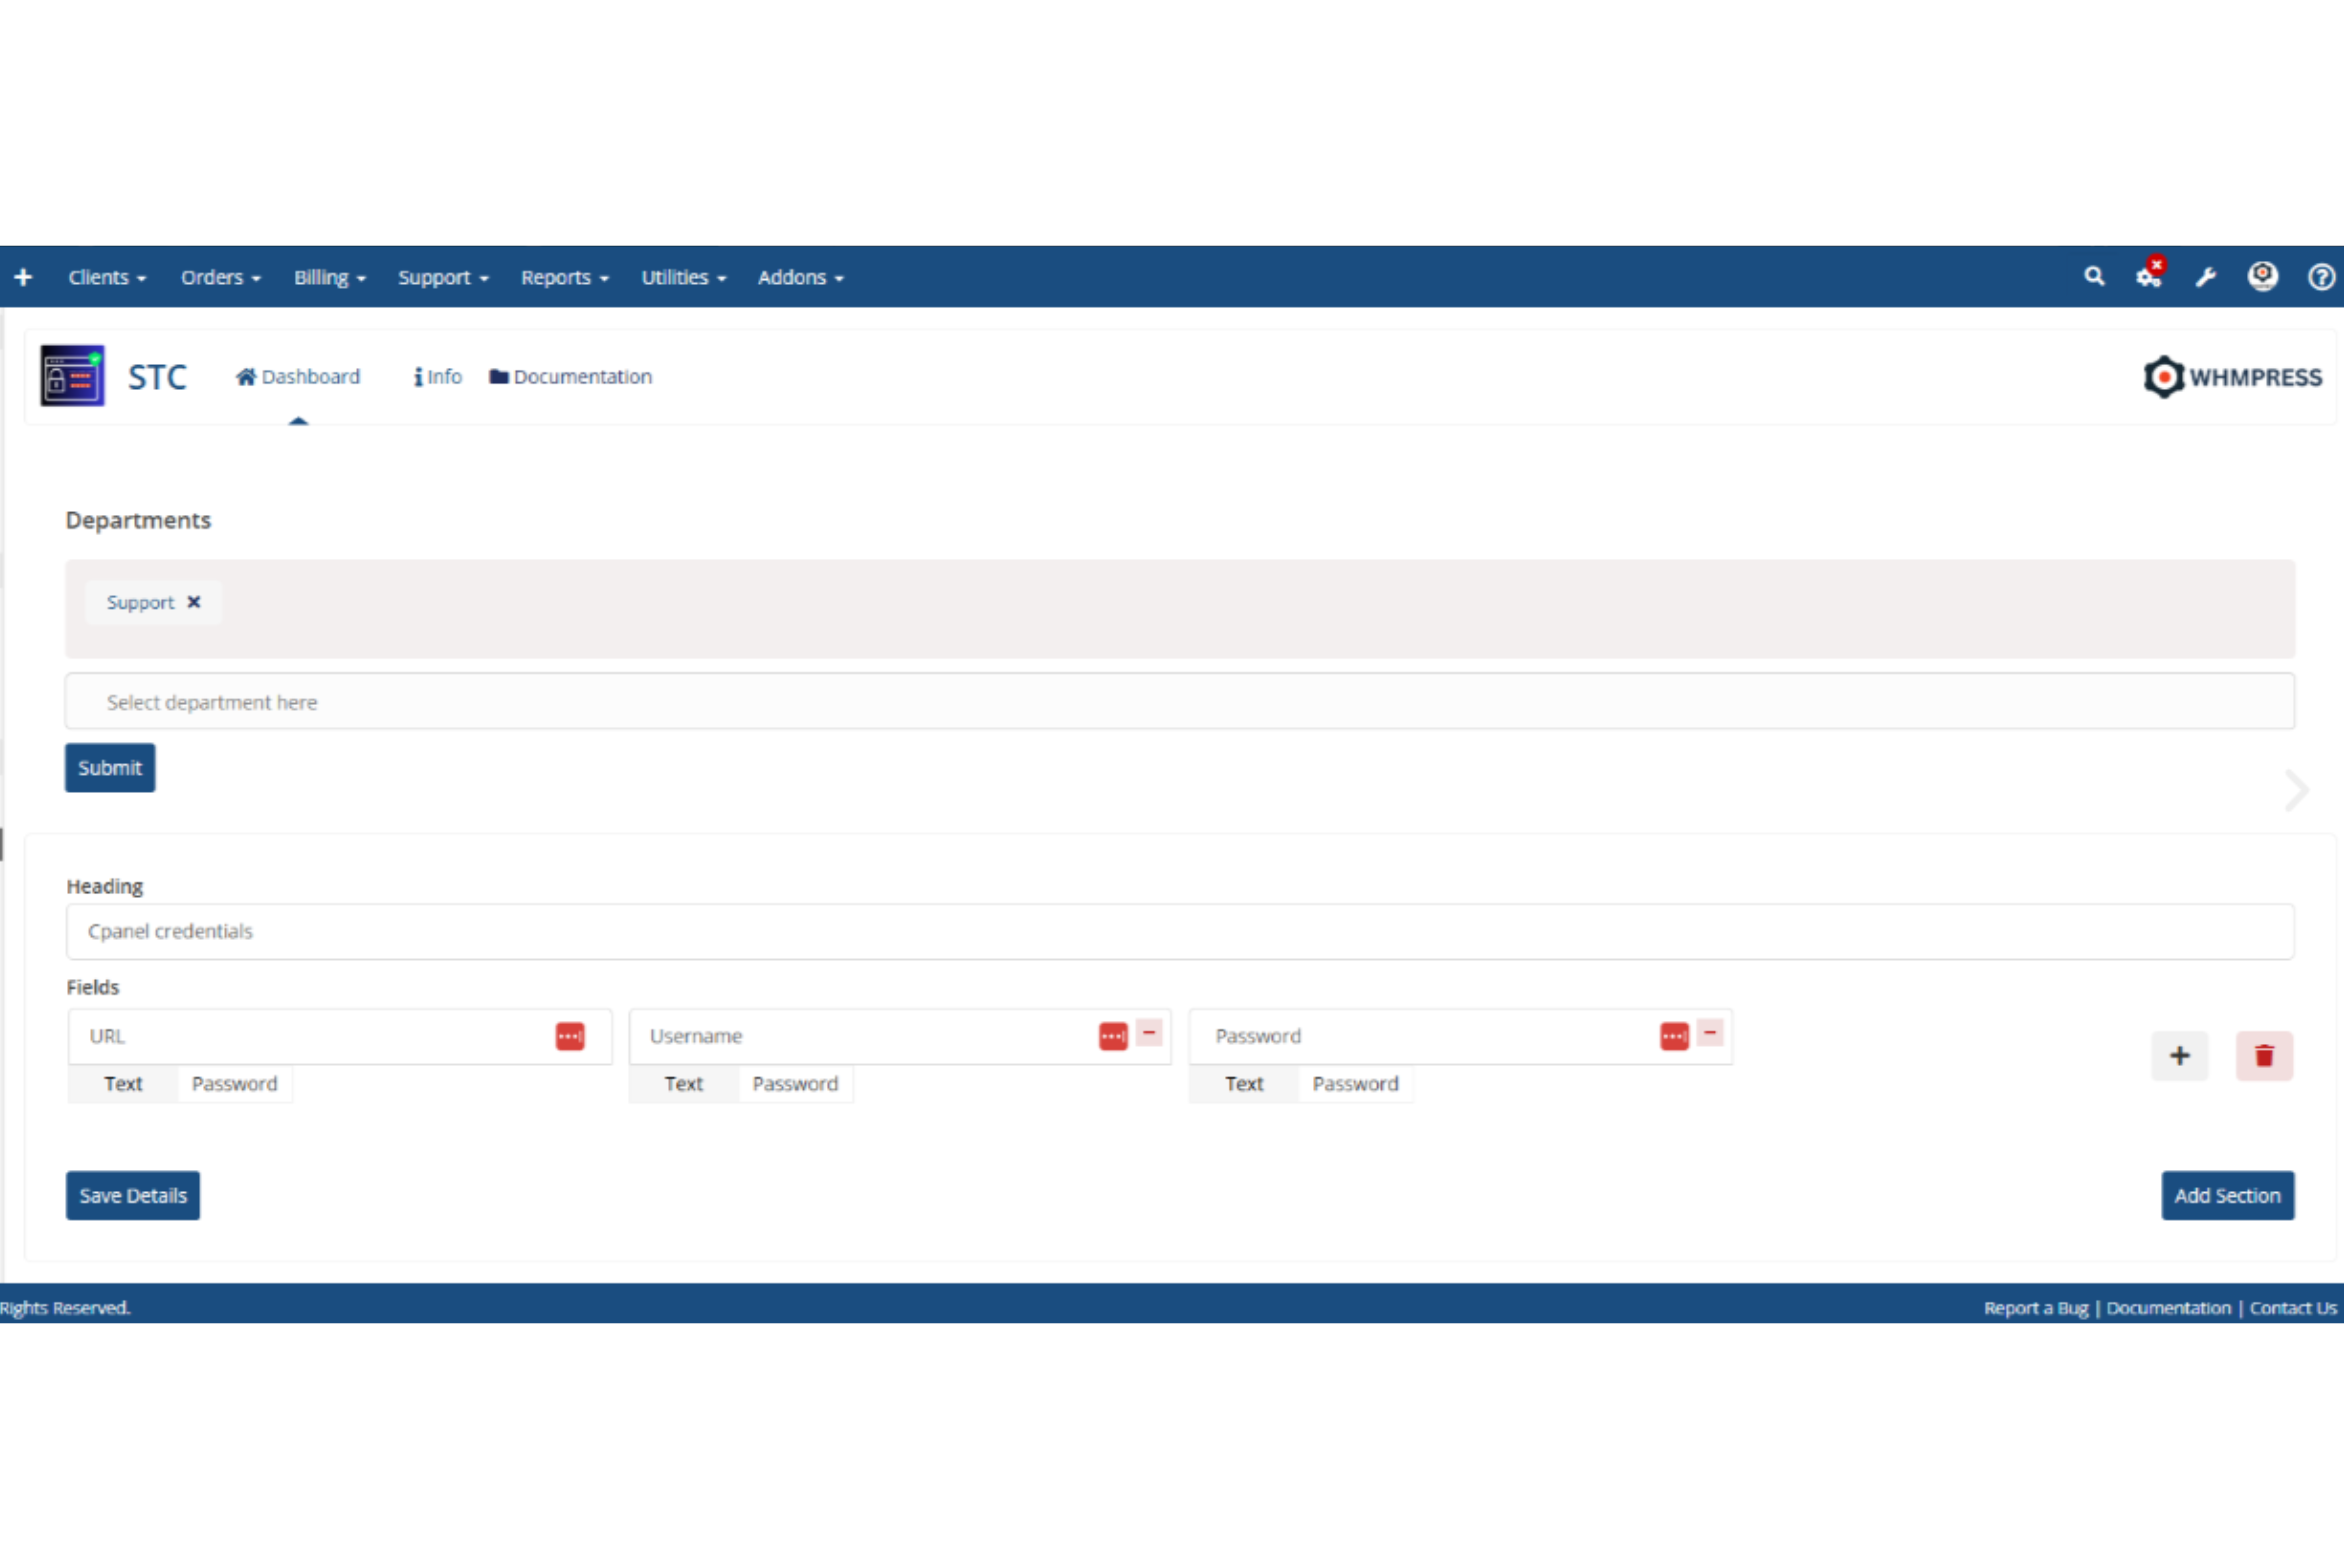The width and height of the screenshot is (2344, 1563).
Task: Set URL field type to Password
Action: [x=234, y=1083]
